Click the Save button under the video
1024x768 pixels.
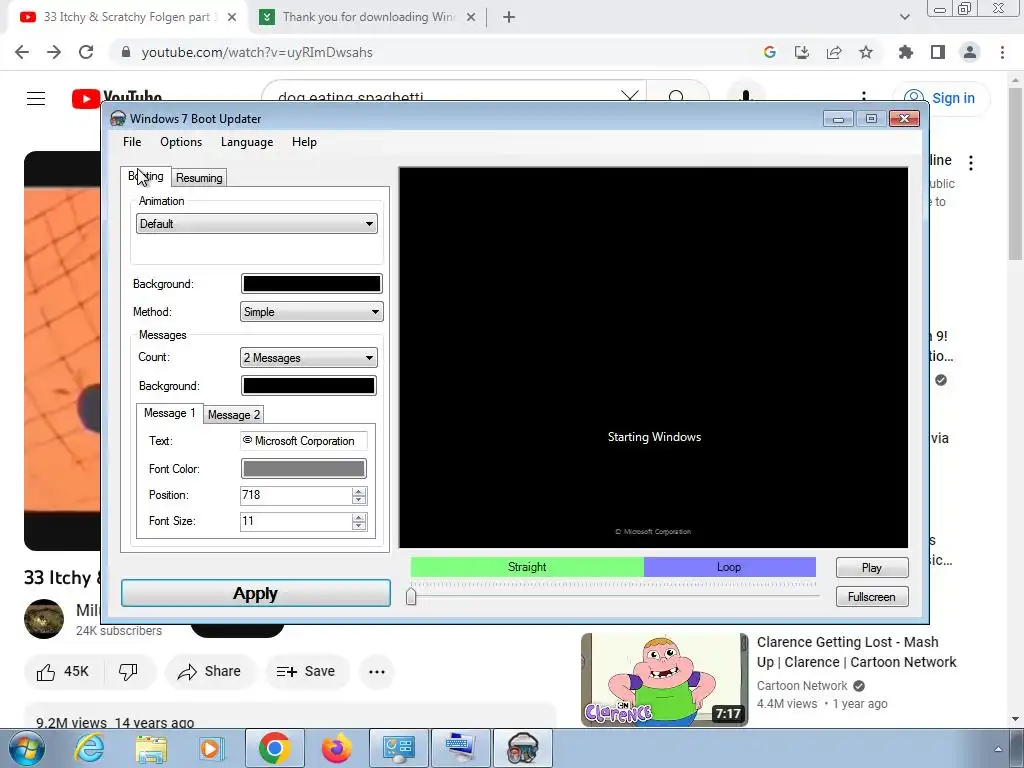(x=306, y=671)
